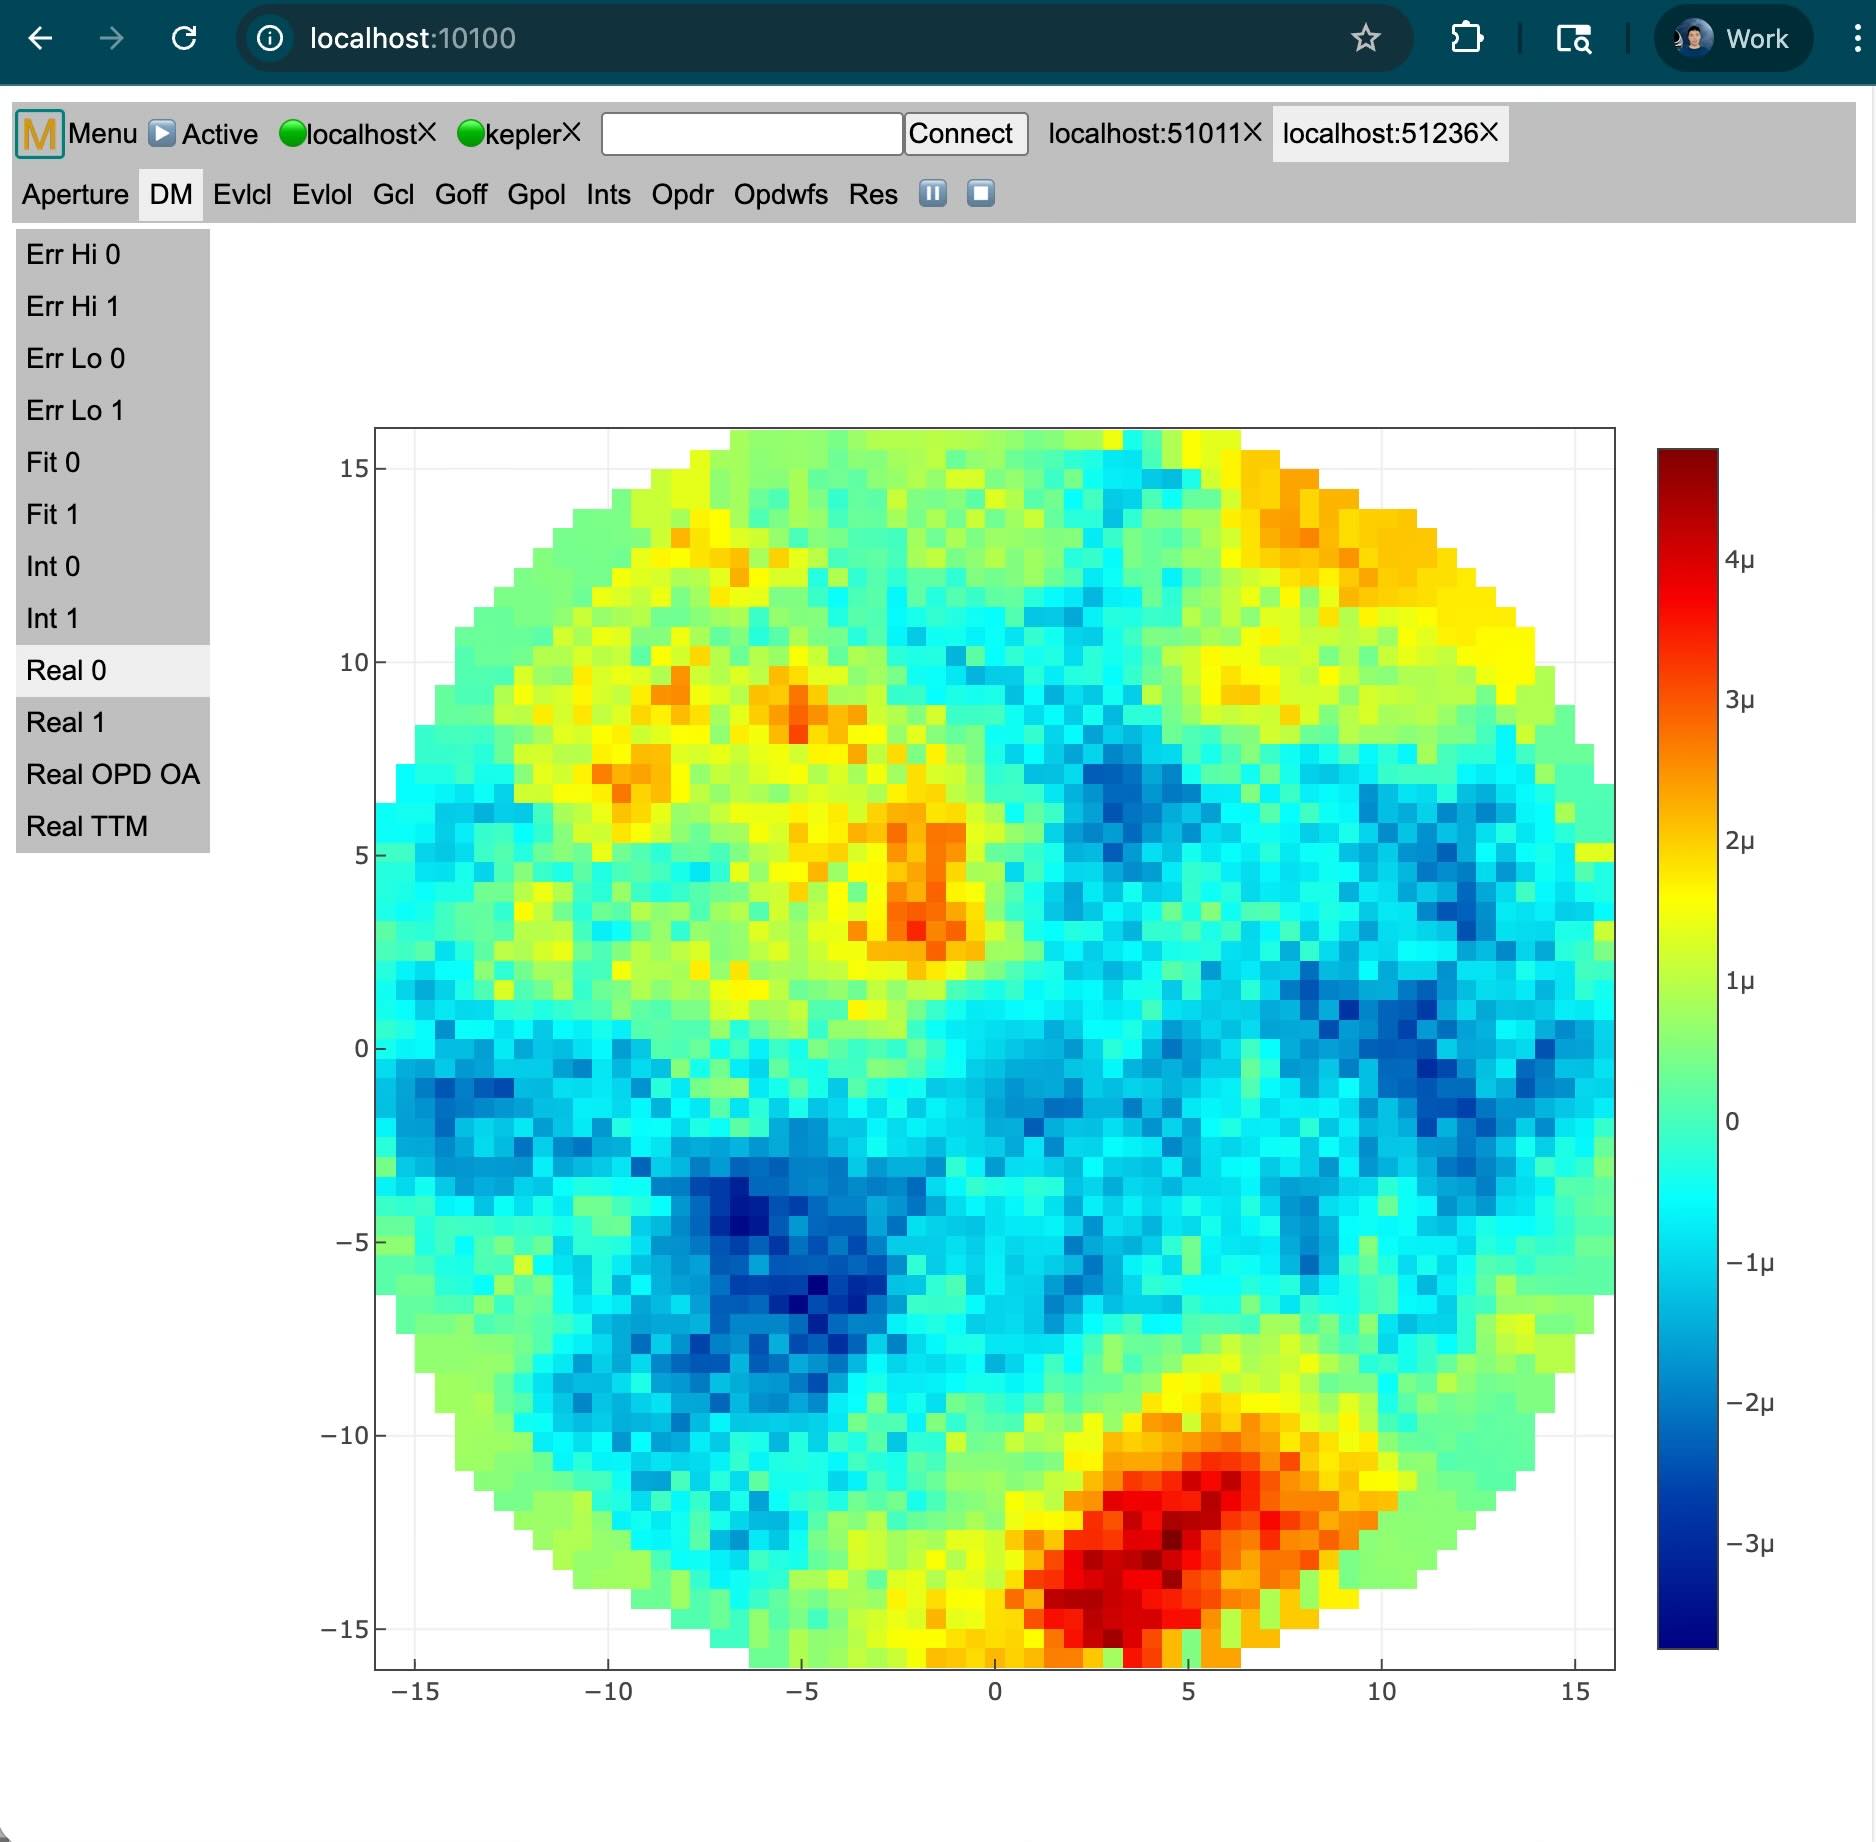Viewport: 1876px width, 1842px height.
Task: Close the localhost:51011 tab
Action: click(x=1252, y=133)
